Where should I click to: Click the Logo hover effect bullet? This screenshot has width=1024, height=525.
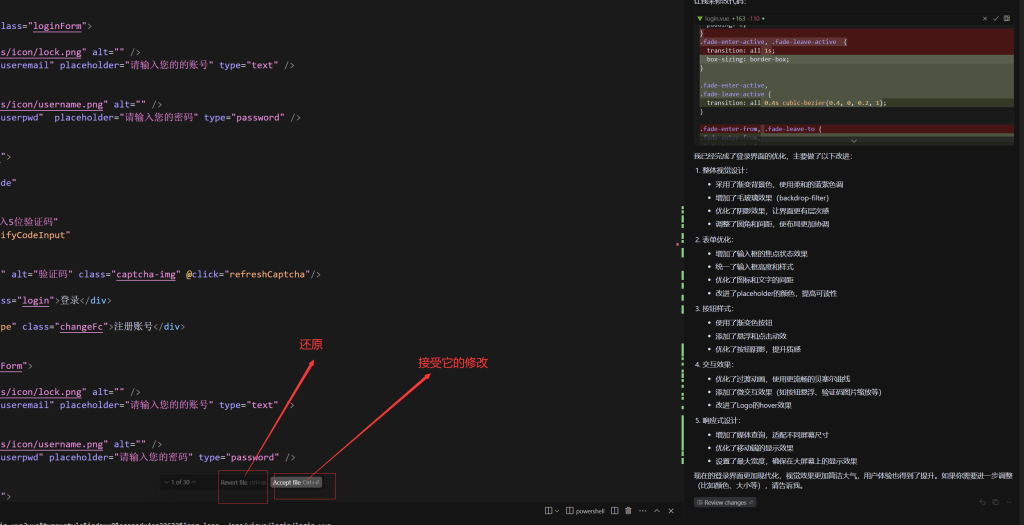(x=753, y=405)
